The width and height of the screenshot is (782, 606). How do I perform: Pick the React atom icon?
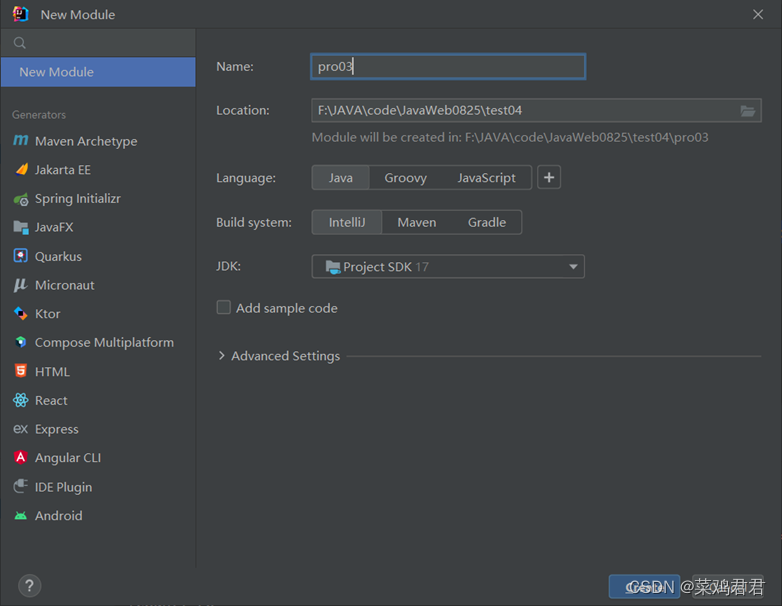20,400
